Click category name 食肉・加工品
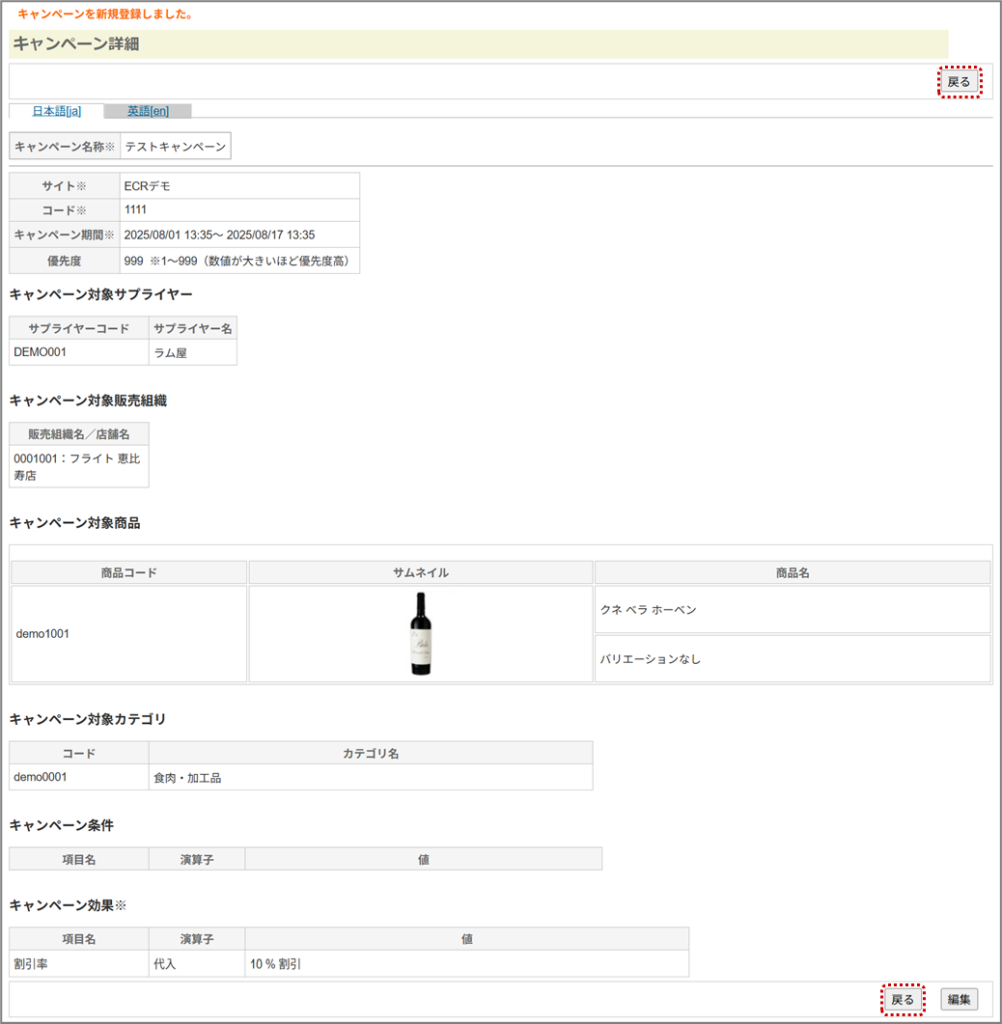The image size is (1002, 1024). 187,777
